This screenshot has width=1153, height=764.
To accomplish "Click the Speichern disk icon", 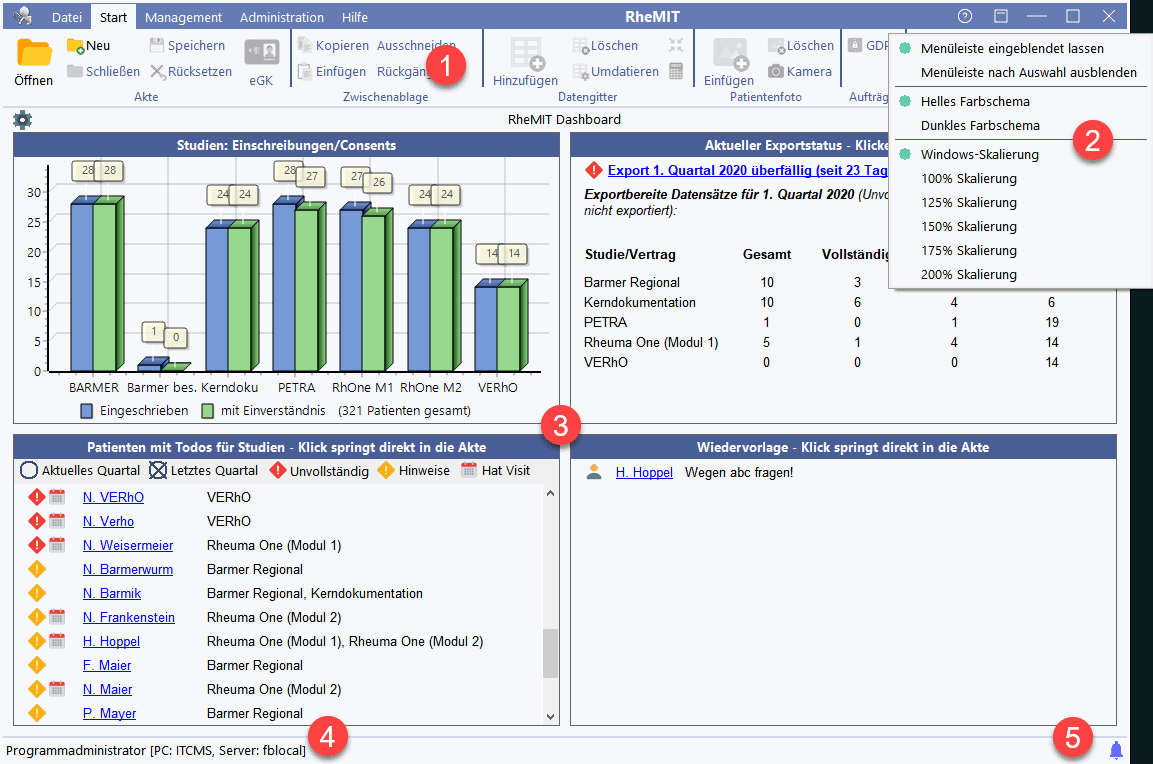I will (157, 46).
